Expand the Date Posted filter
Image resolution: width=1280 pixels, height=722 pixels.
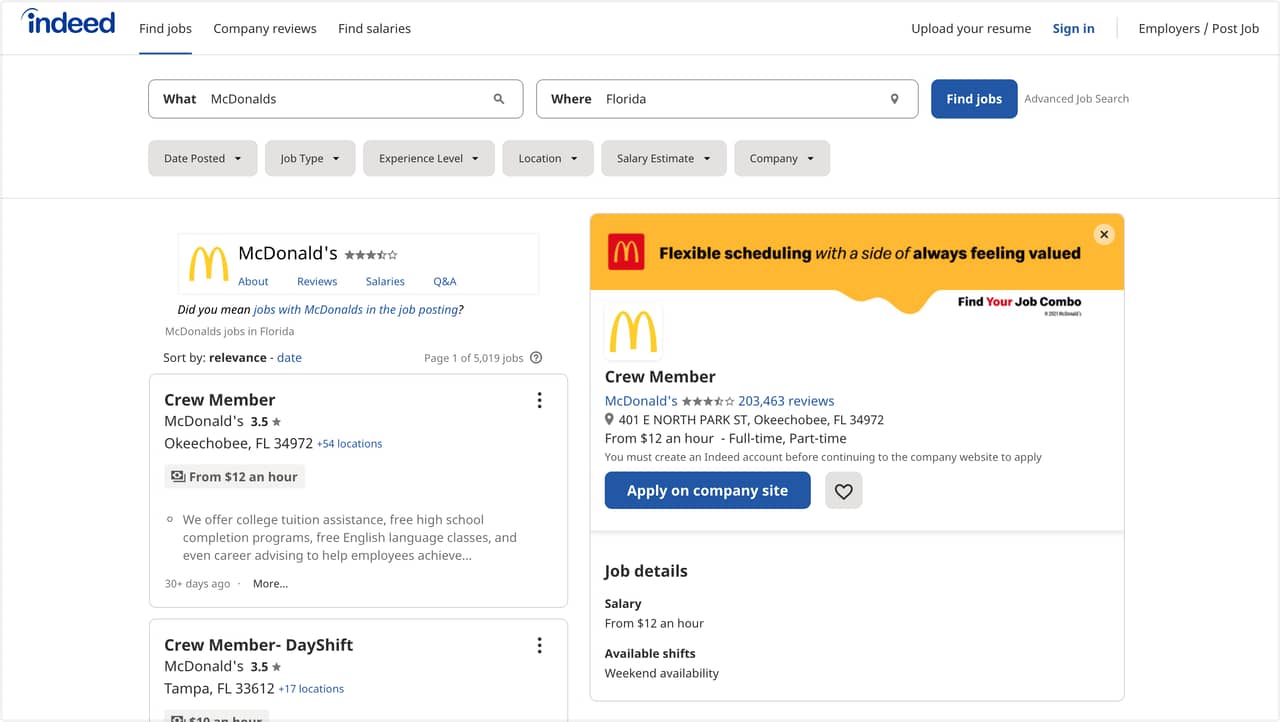[203, 158]
